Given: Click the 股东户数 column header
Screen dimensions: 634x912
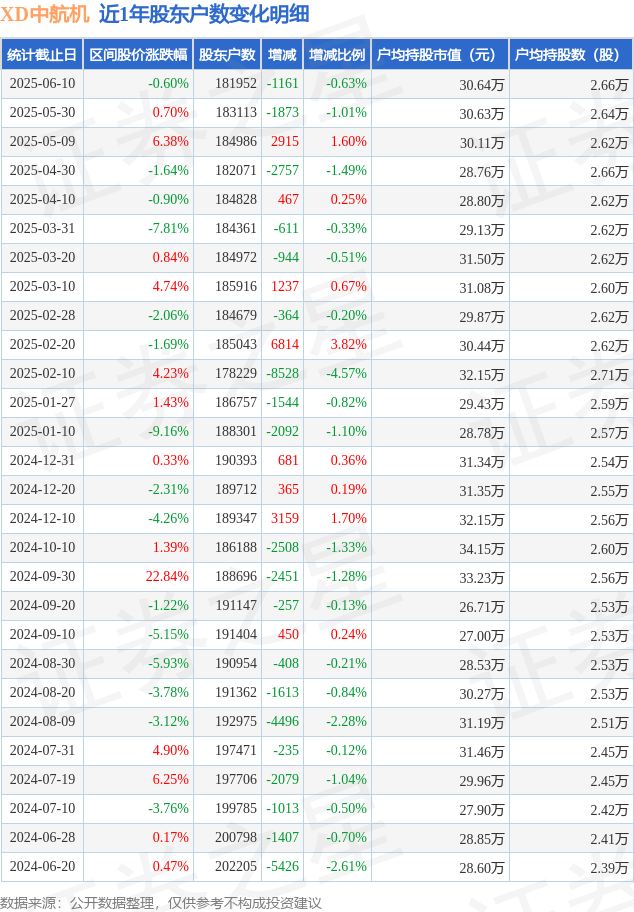Looking at the screenshot, I should coord(227,55).
